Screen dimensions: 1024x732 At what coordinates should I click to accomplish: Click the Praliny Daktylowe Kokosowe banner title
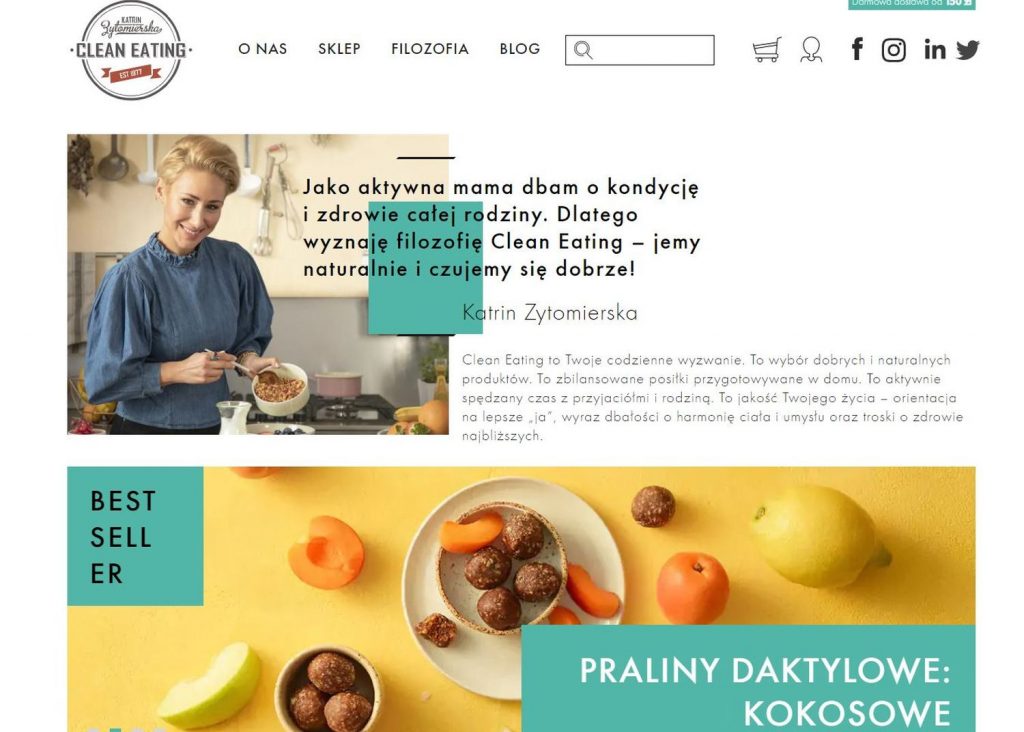click(x=765, y=692)
